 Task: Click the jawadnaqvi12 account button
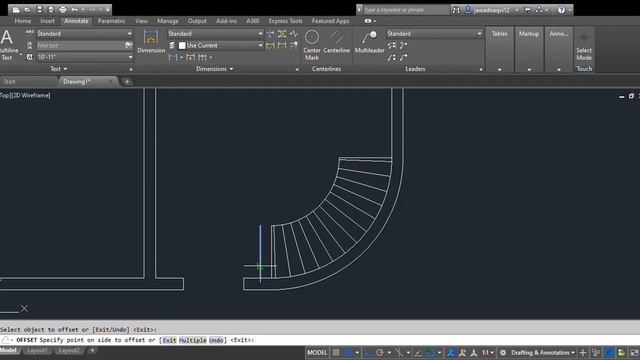tap(491, 10)
